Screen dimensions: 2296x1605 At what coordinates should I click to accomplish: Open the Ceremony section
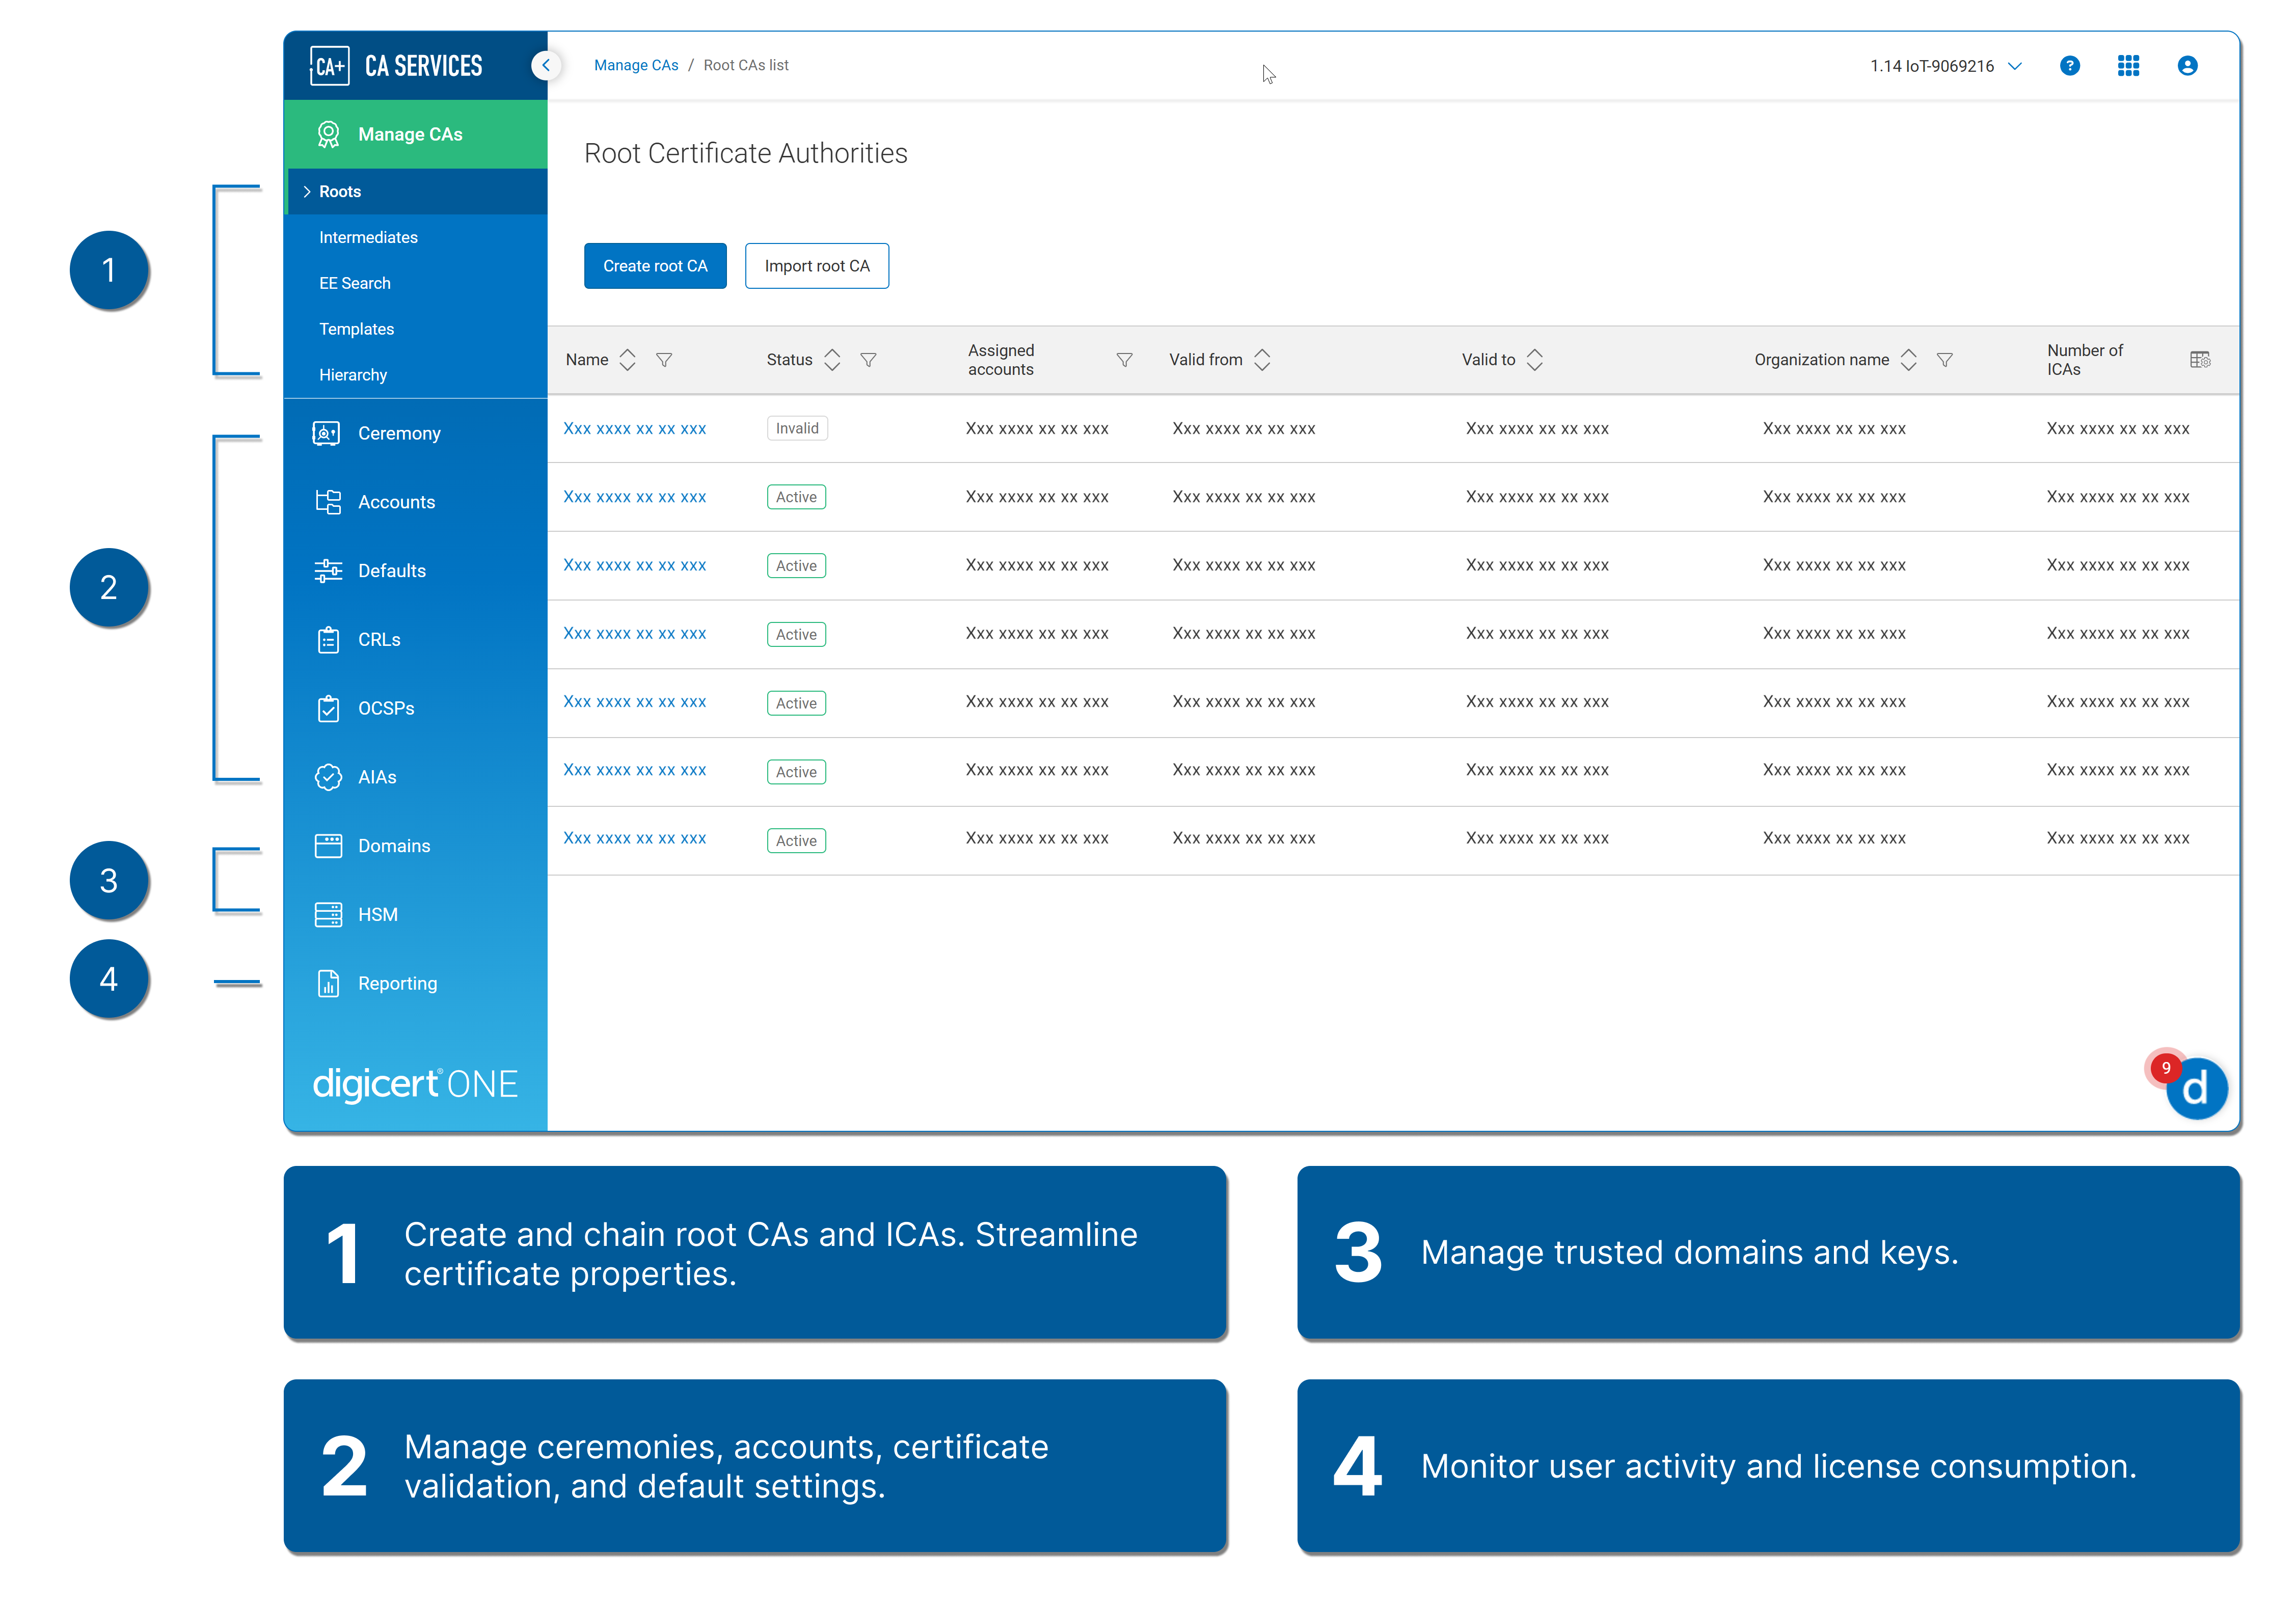coord(400,432)
